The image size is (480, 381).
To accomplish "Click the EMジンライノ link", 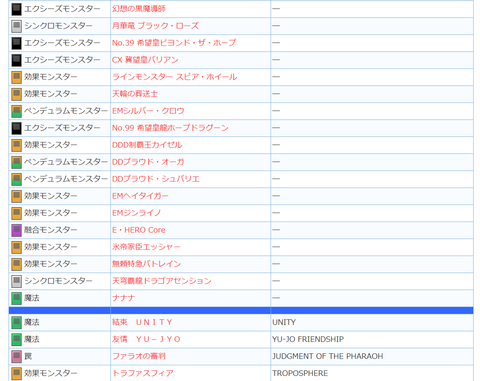I will [x=137, y=213].
